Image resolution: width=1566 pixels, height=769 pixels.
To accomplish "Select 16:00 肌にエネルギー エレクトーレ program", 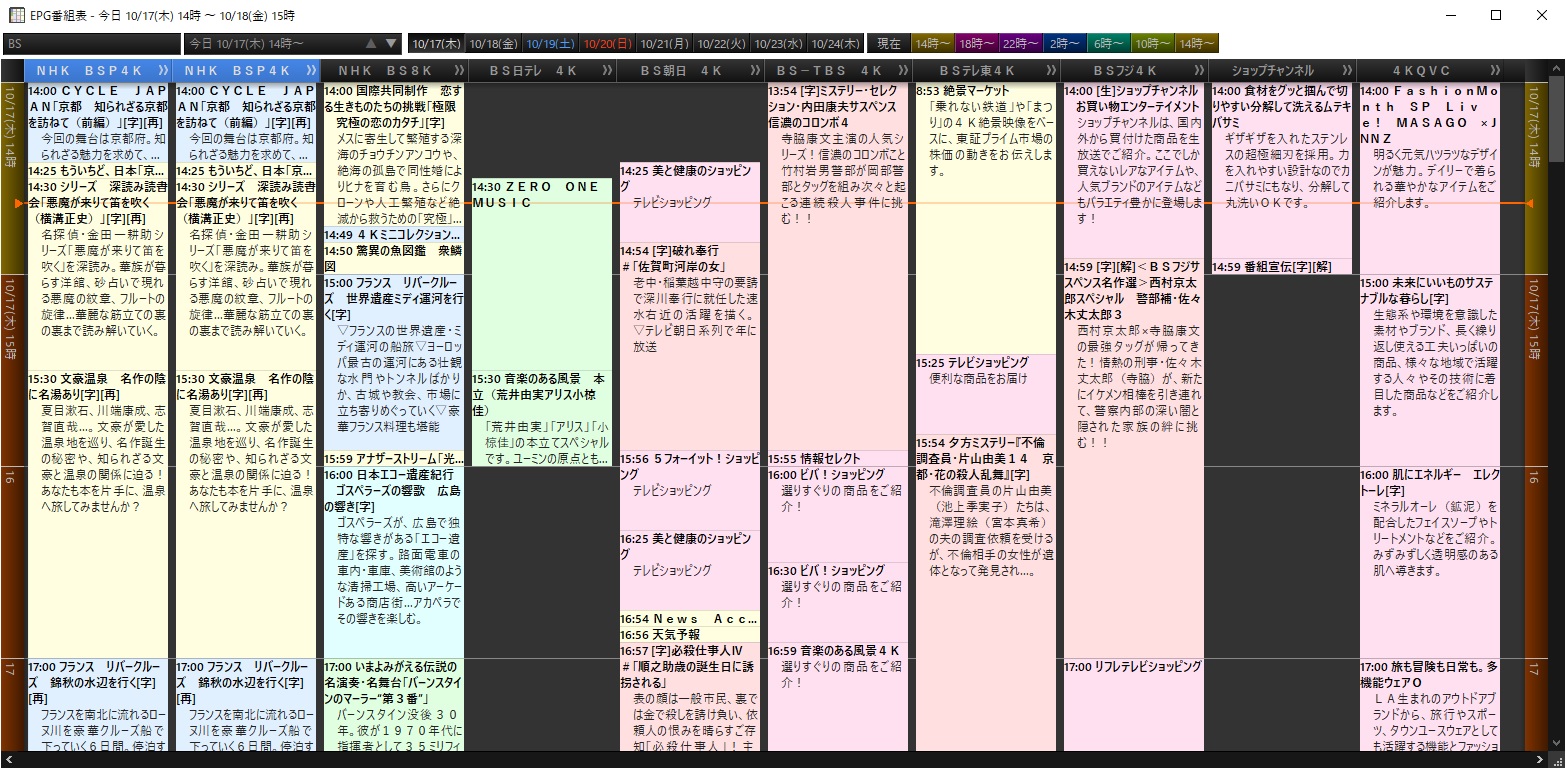I will pos(1429,562).
